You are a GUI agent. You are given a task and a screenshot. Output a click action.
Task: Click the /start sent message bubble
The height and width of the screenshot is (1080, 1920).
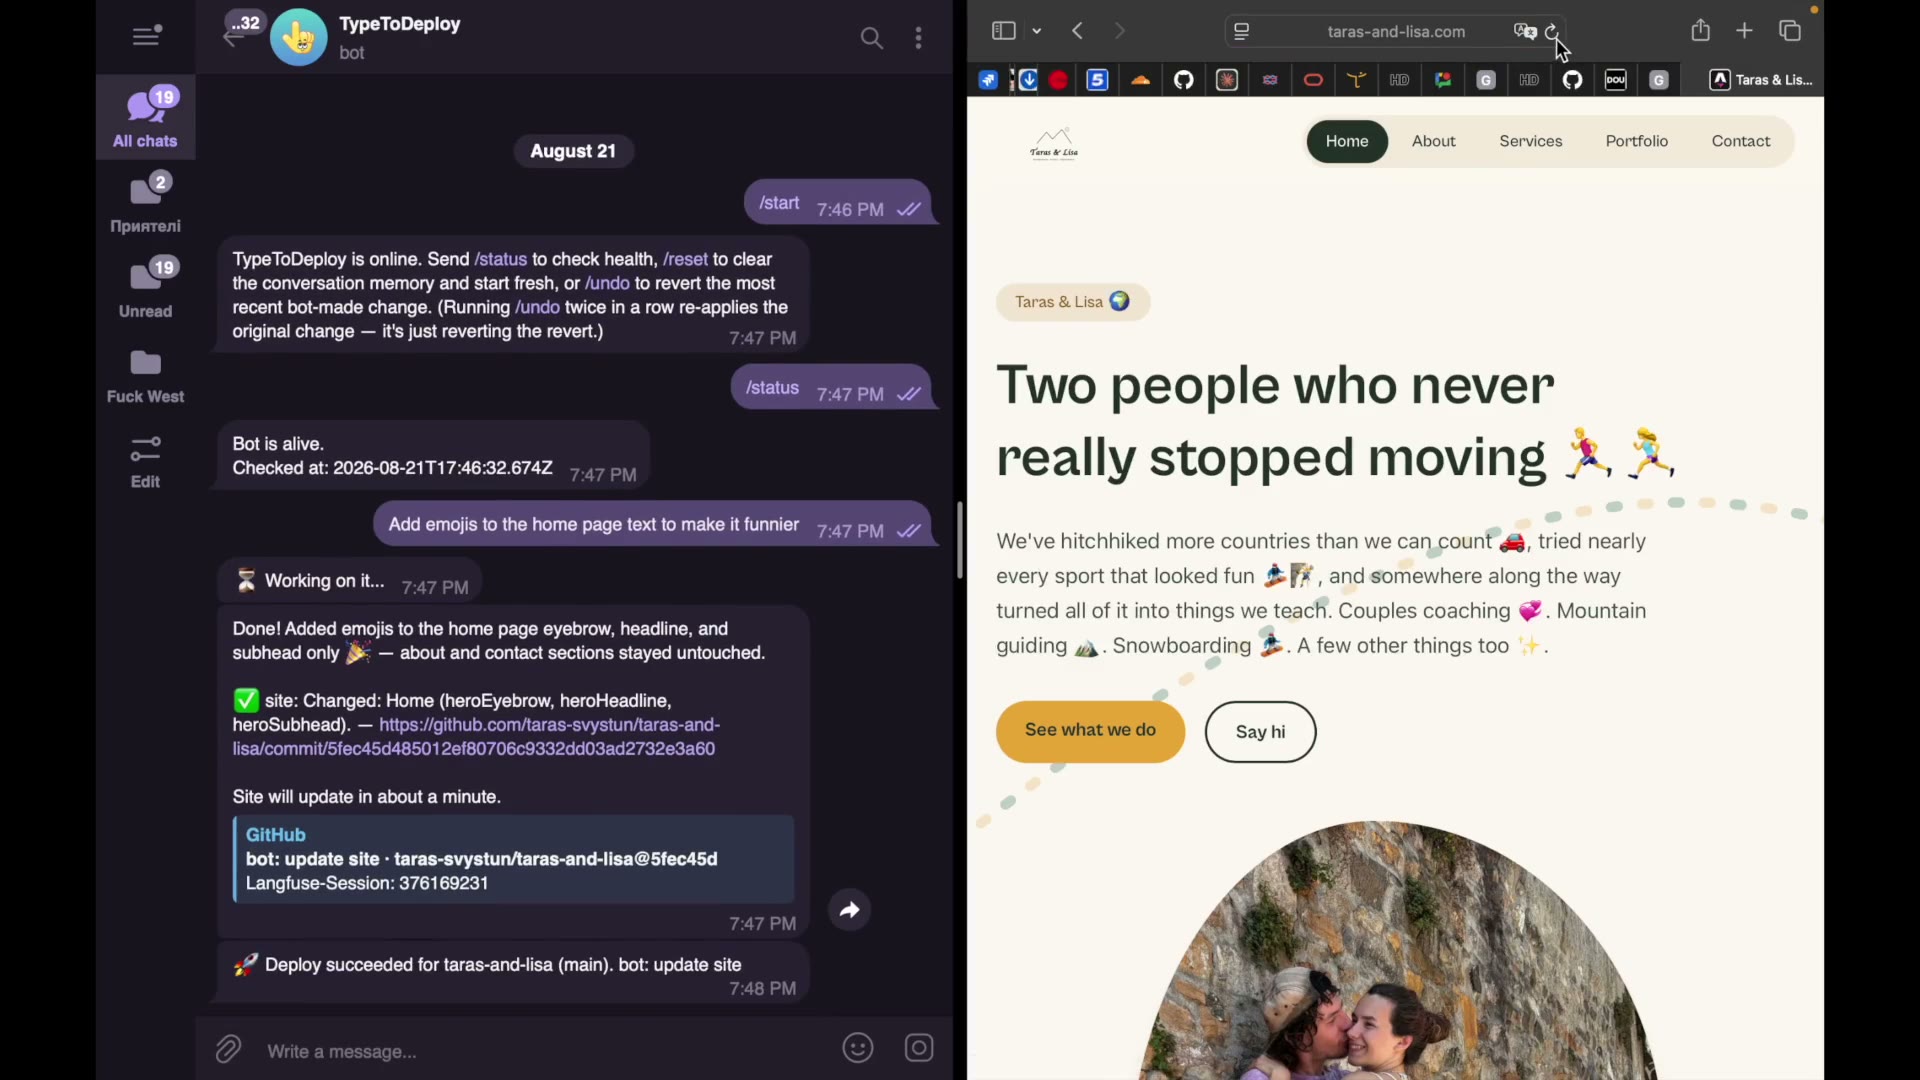click(x=838, y=204)
